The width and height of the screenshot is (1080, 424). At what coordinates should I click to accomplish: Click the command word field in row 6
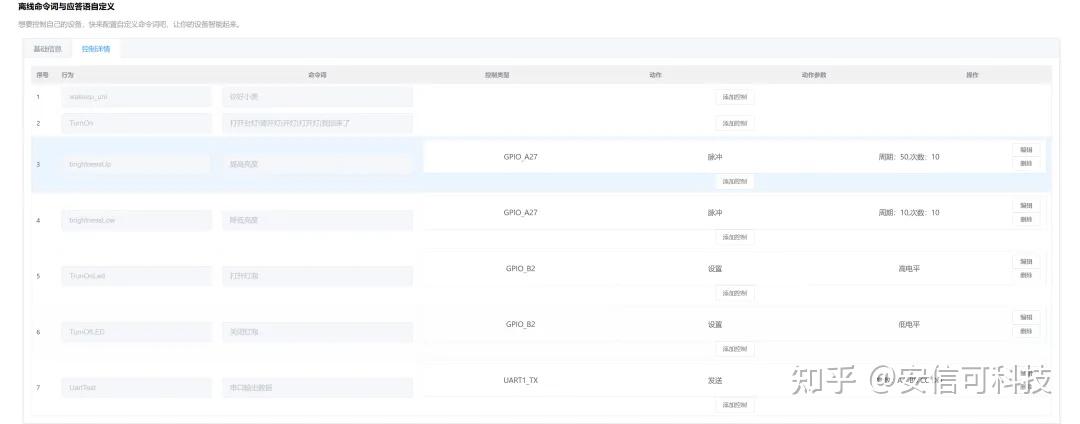318,332
